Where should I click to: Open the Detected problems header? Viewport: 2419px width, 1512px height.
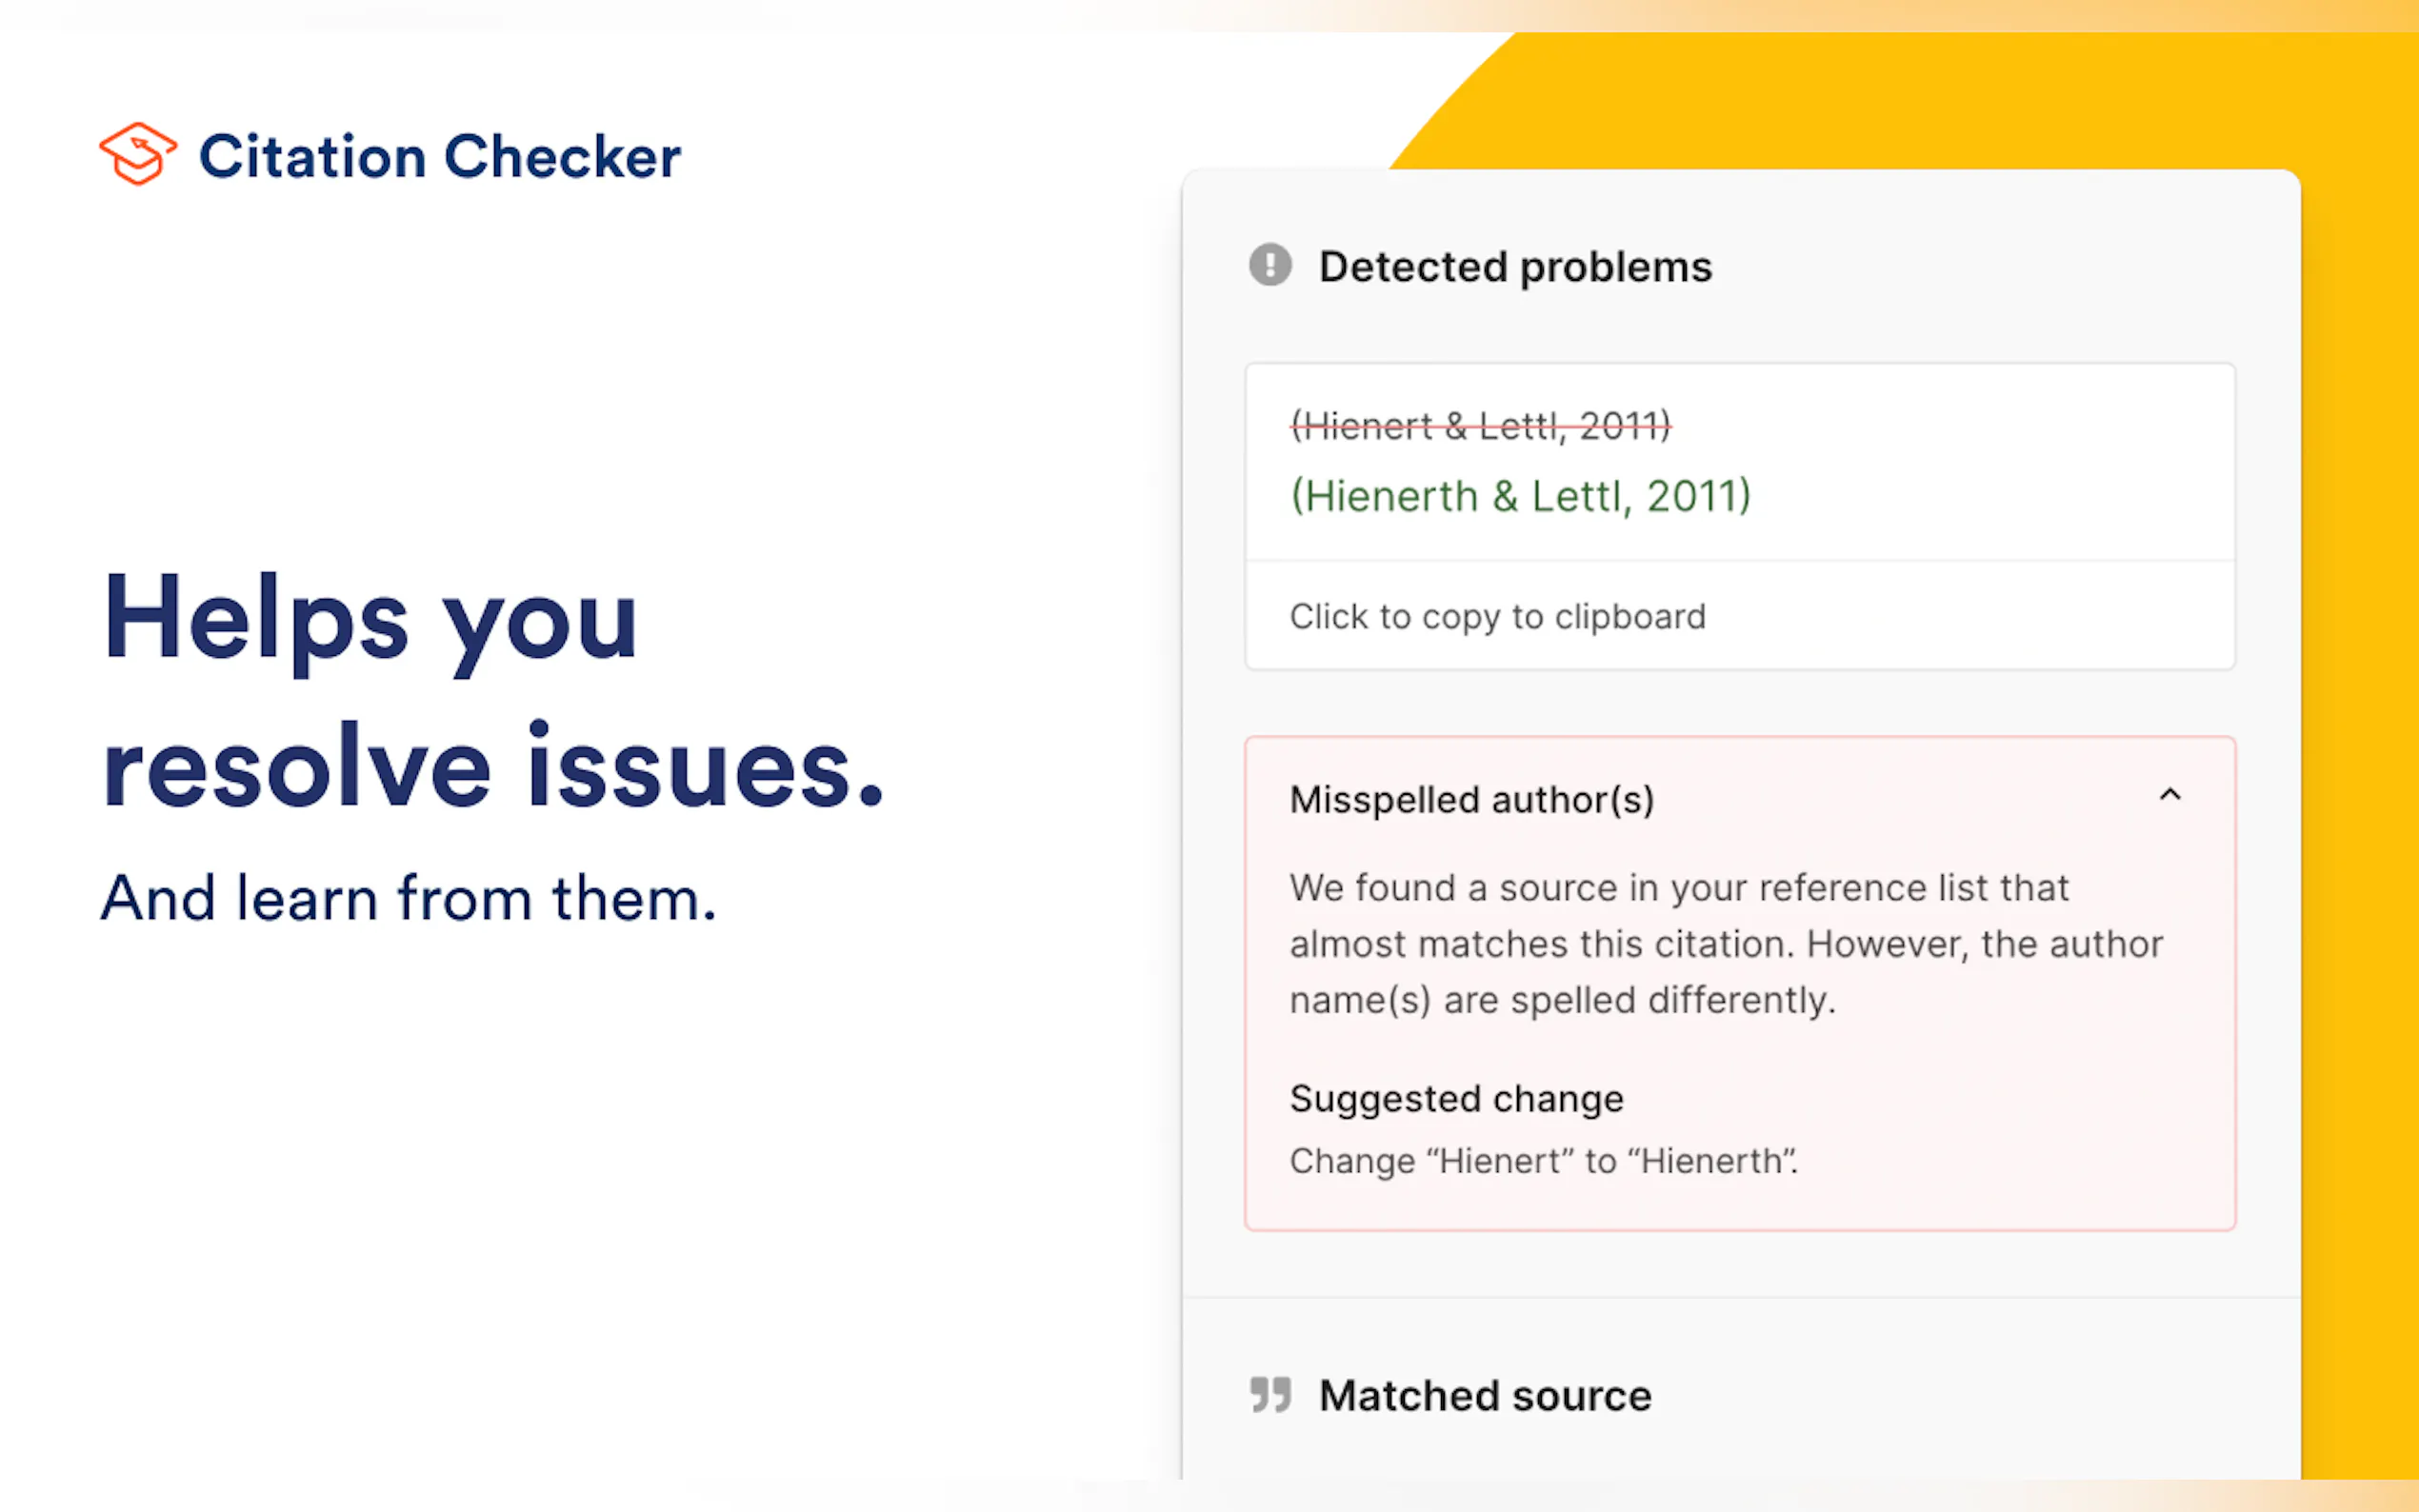click(x=1514, y=266)
